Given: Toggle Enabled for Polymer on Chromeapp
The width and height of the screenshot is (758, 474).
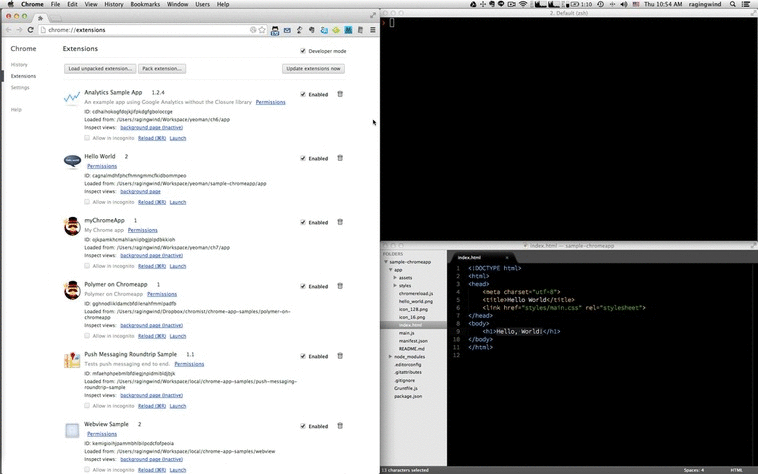Looking at the screenshot, I should coord(303,286).
